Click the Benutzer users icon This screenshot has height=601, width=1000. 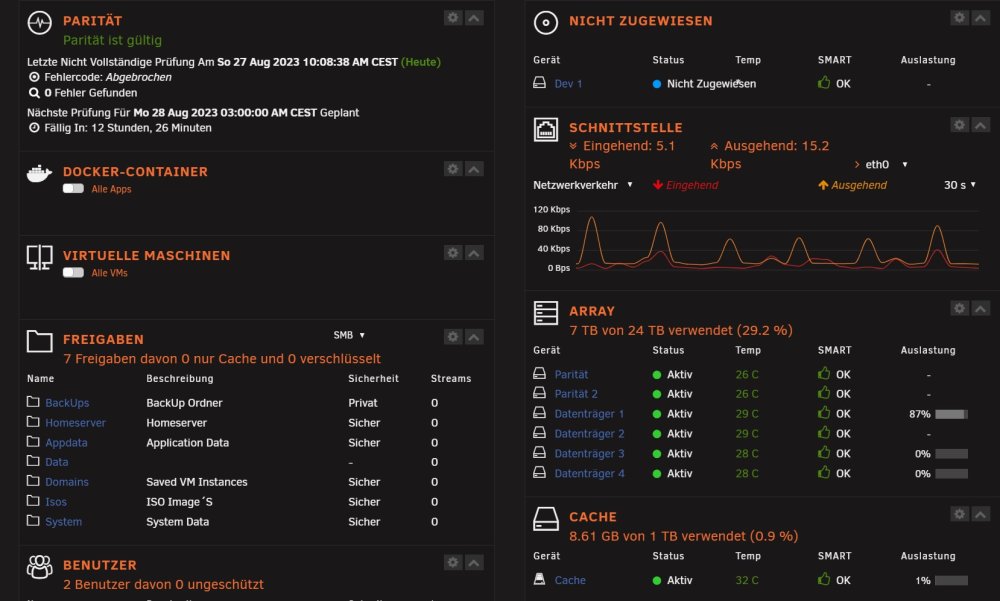(x=40, y=567)
